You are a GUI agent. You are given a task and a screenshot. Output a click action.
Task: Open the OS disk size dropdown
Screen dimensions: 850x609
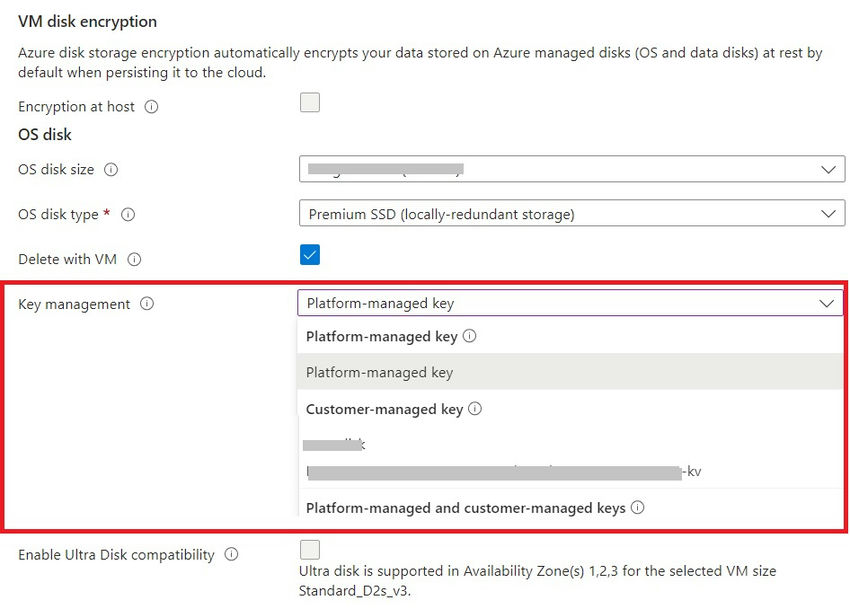828,168
